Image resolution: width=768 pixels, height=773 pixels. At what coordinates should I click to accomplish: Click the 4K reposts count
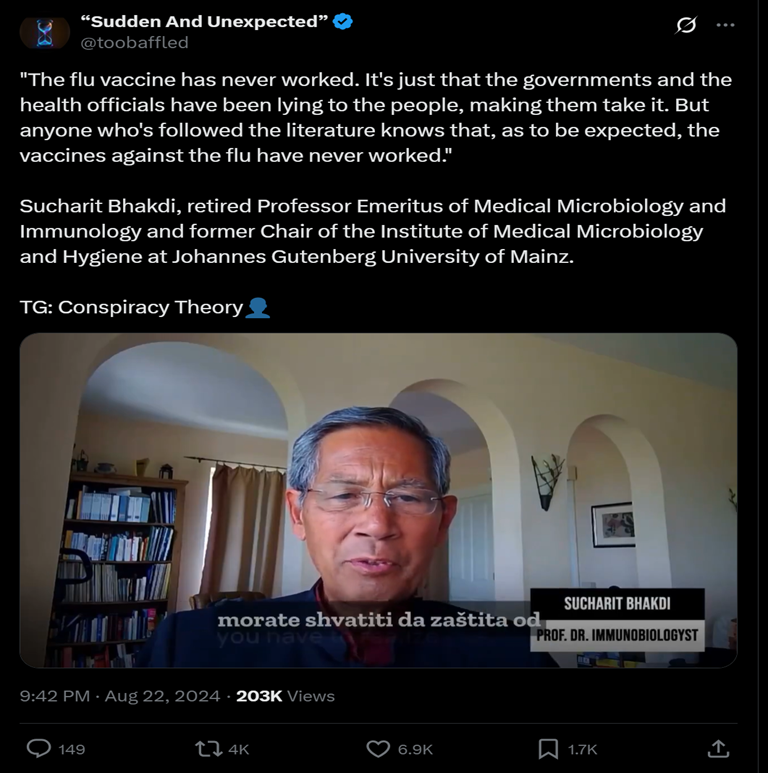coord(238,749)
